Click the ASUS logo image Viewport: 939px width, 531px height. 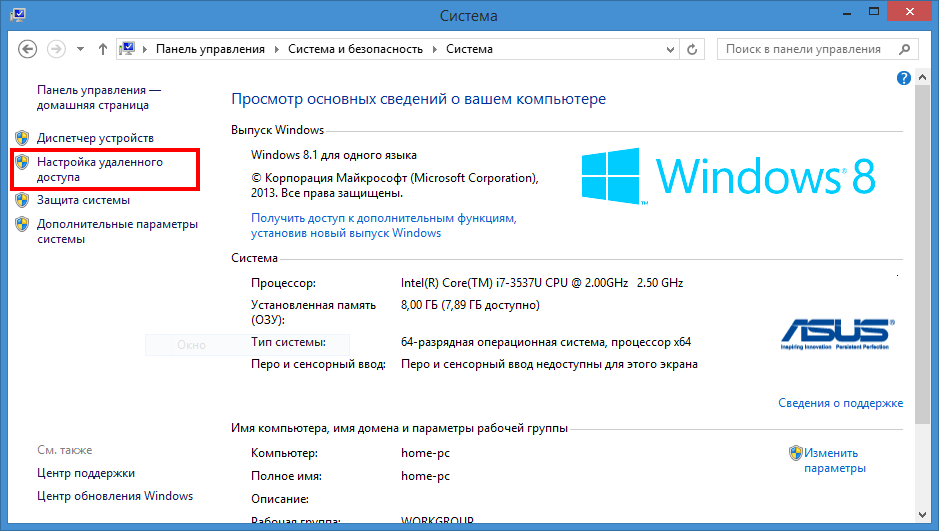[x=838, y=334]
